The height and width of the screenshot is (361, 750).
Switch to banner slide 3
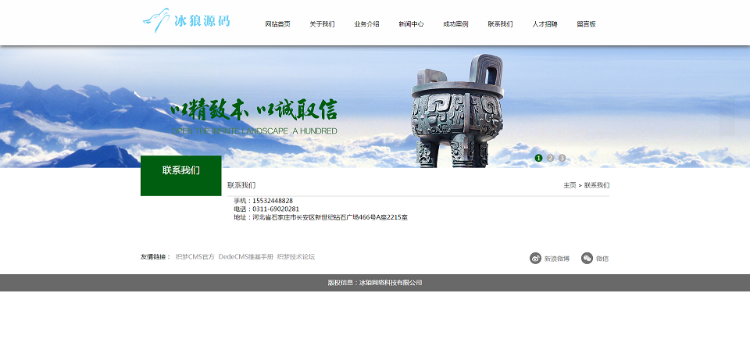click(562, 158)
